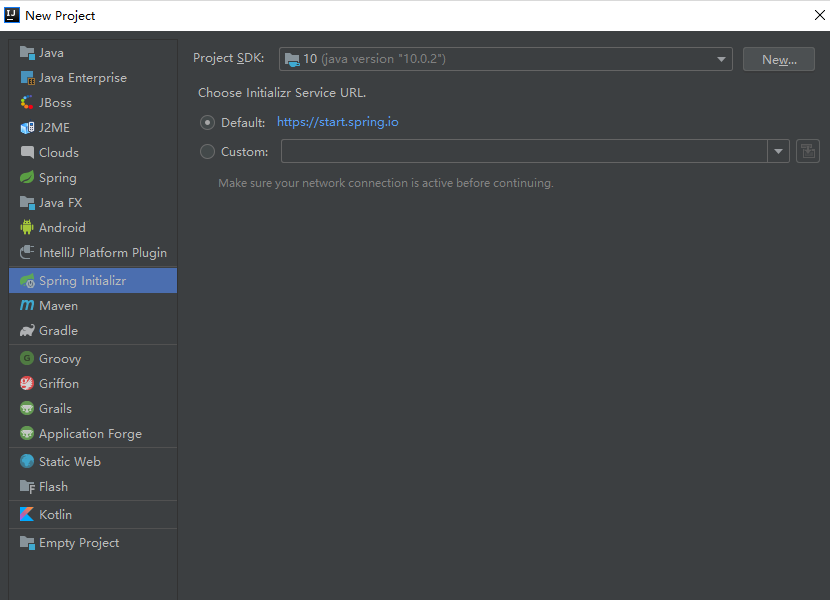Click the Empty Project folder icon
830x600 pixels.
27,542
